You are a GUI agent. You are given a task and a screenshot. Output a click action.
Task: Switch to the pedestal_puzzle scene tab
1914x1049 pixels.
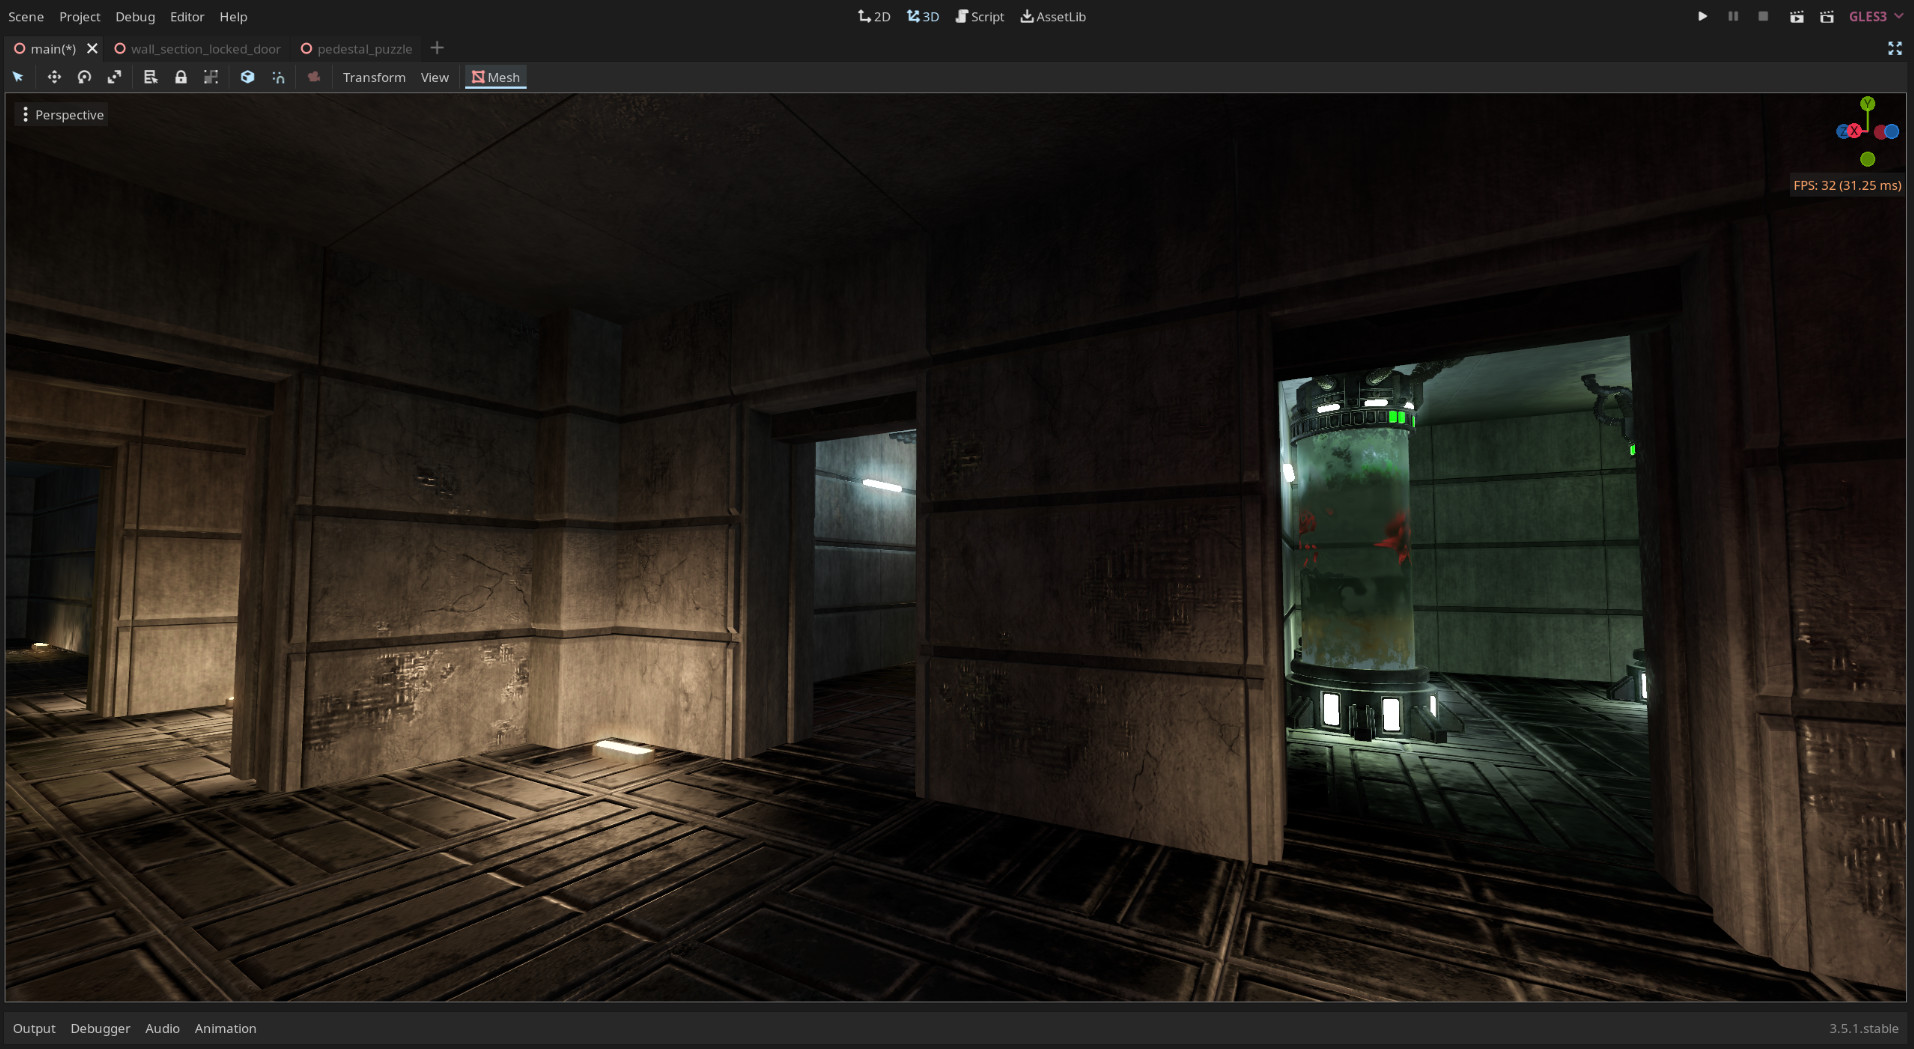[364, 48]
